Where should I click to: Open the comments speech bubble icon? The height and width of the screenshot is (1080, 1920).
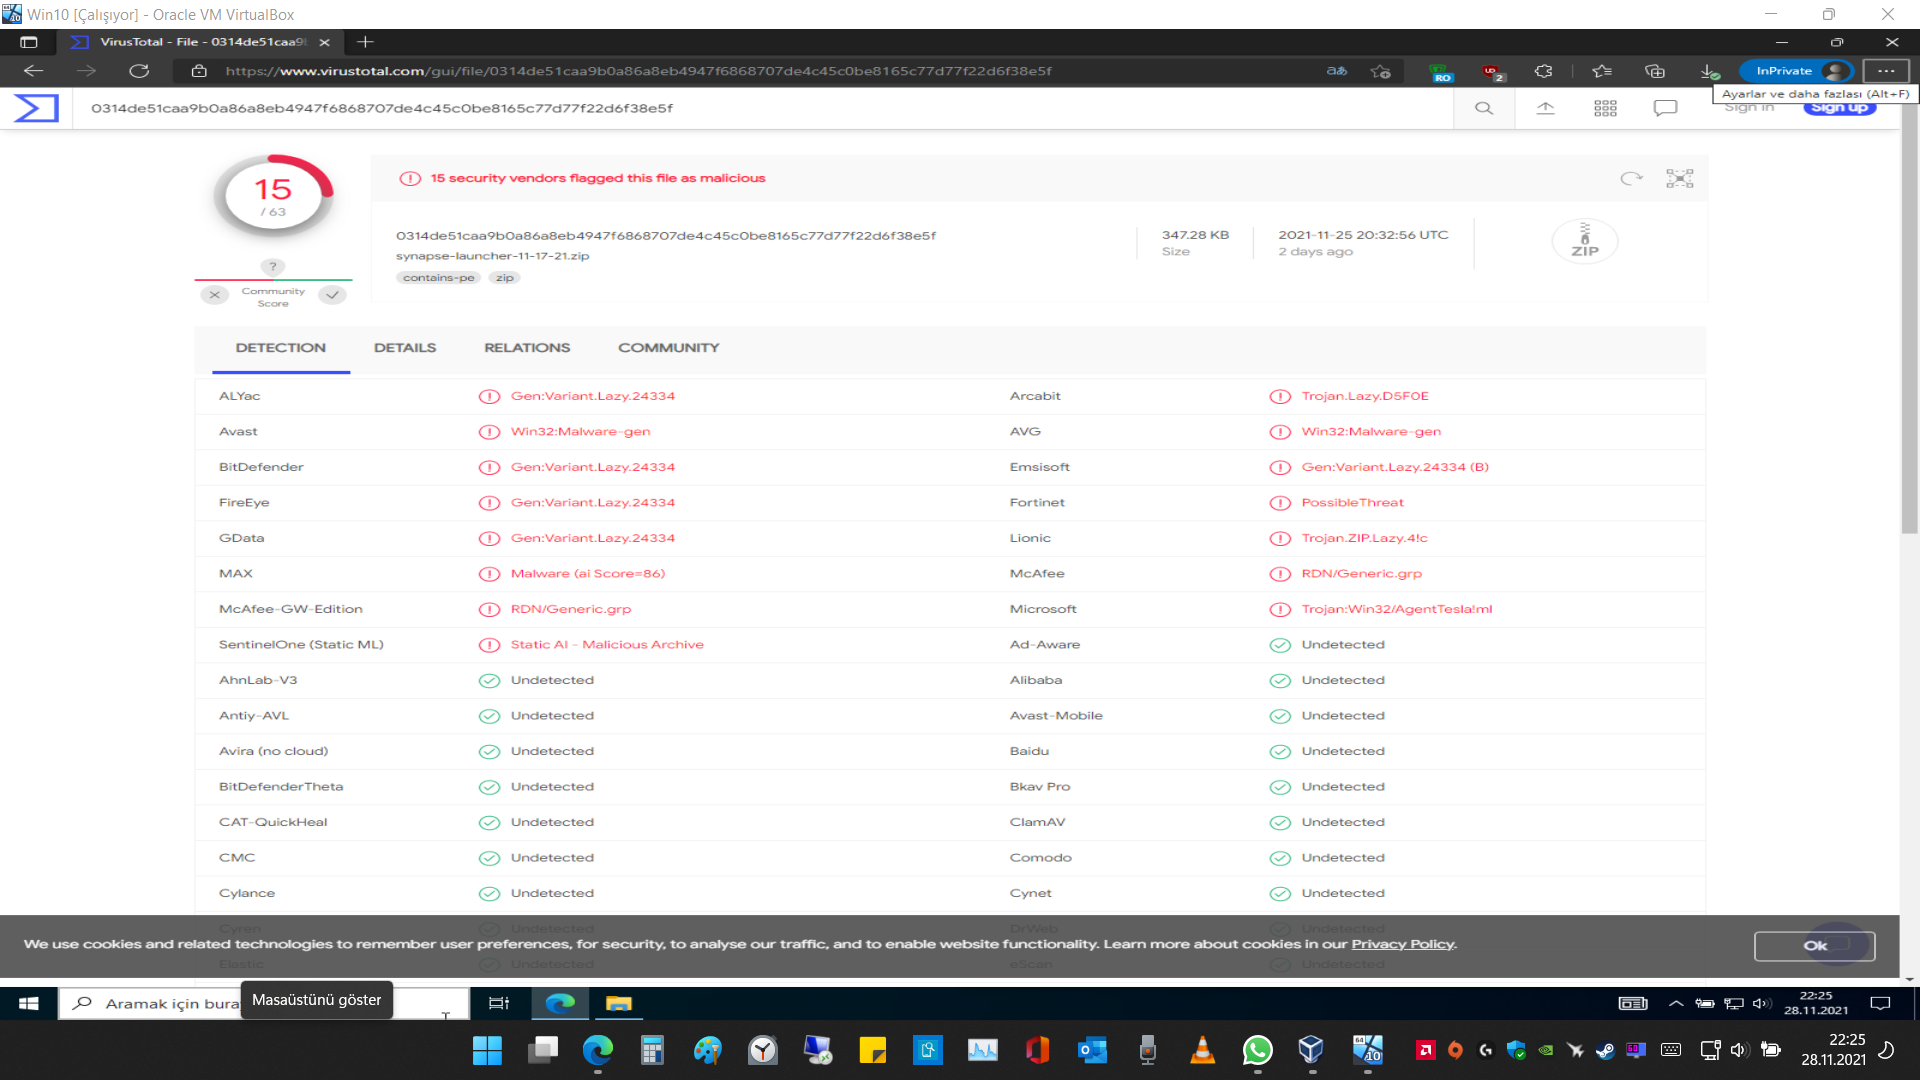click(x=1665, y=108)
